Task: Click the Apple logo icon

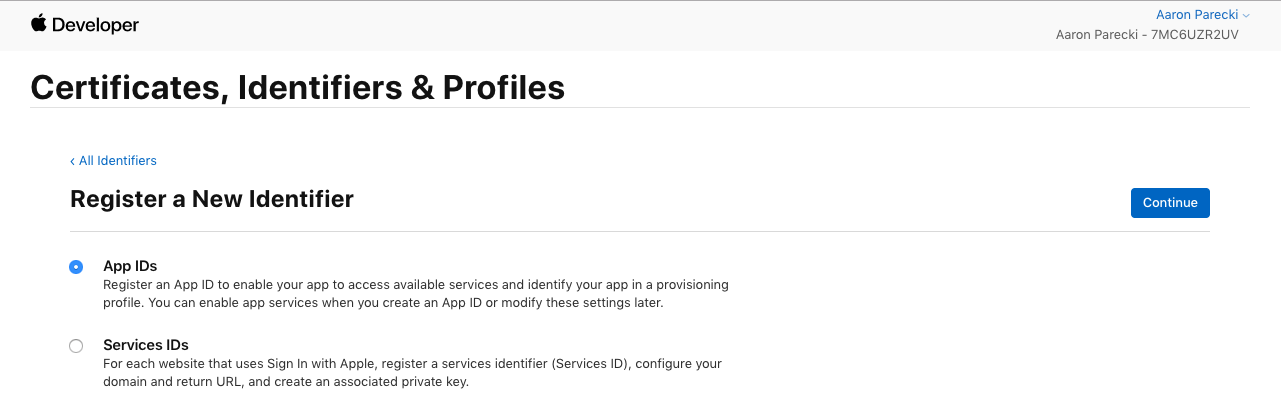Action: point(39,23)
